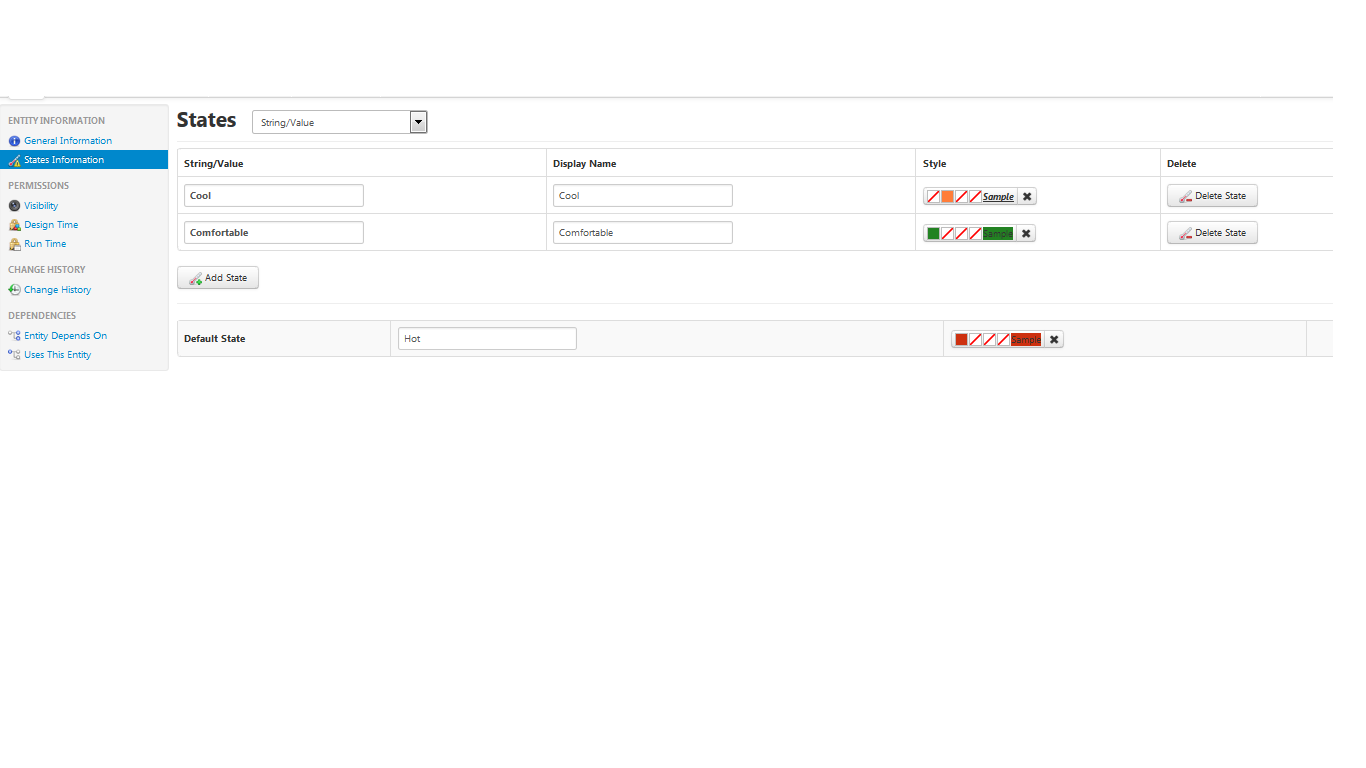Viewport: 1366px width, 768px height.
Task: Clear the Cool row style with X
Action: (x=1027, y=197)
